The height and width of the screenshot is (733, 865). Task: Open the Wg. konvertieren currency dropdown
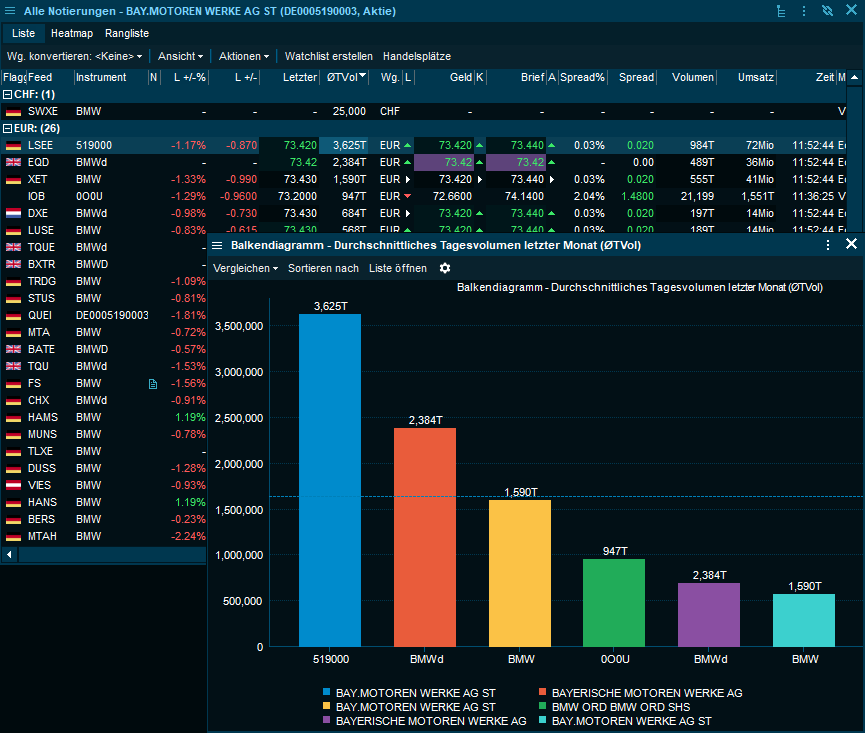coord(75,56)
